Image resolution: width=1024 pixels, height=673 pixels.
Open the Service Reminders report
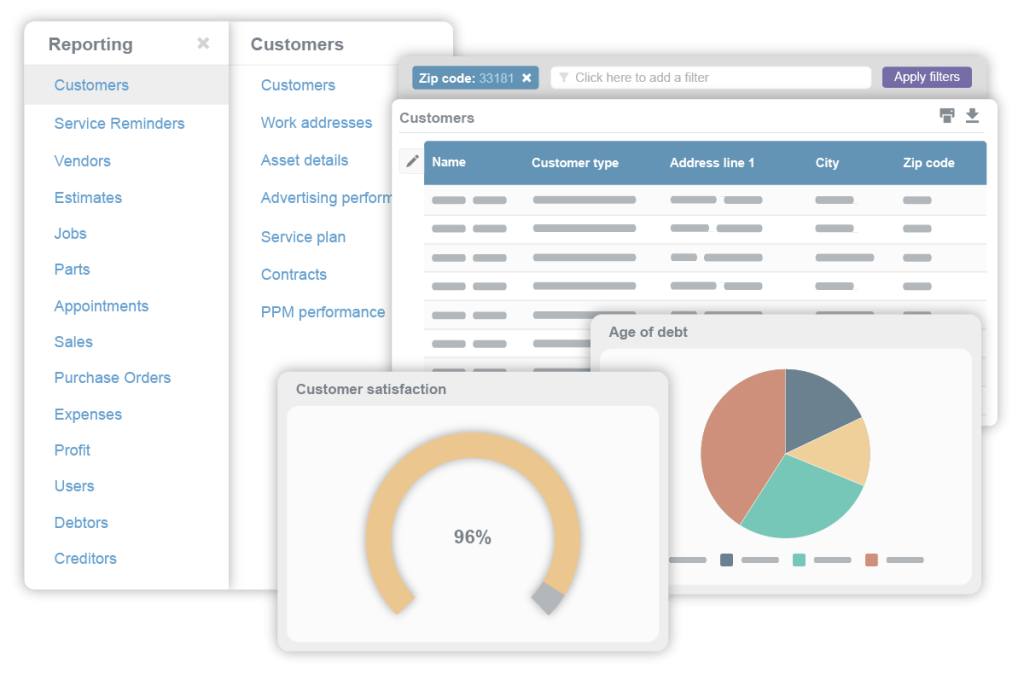coord(119,123)
